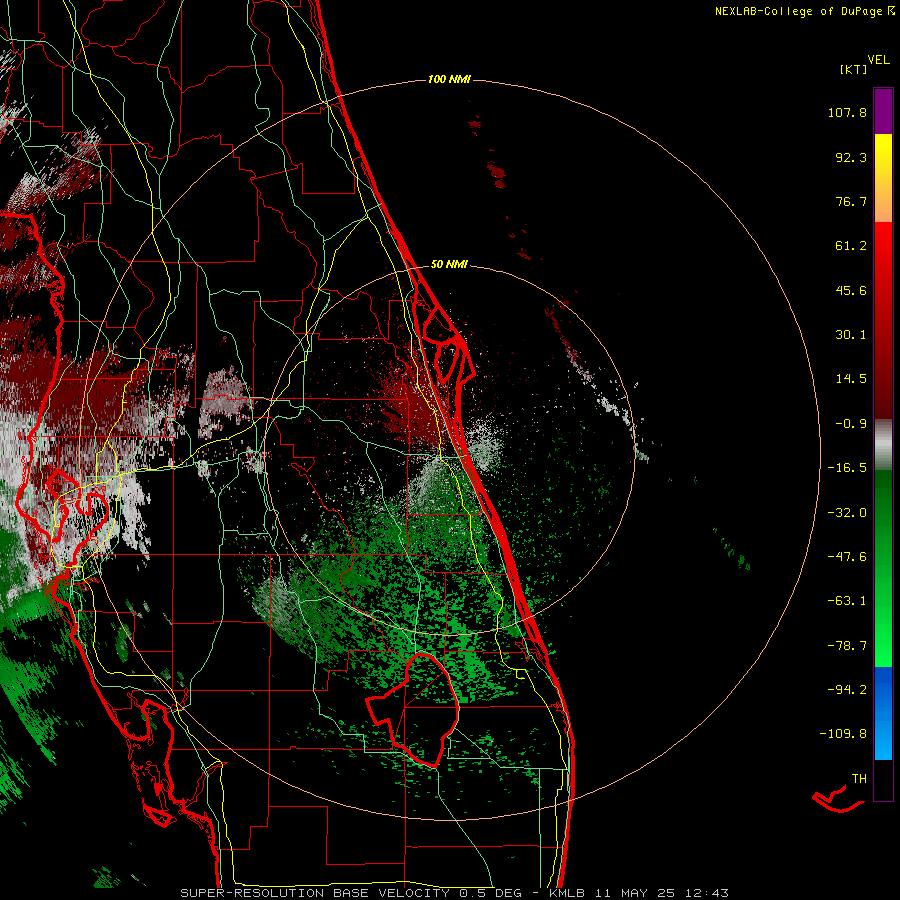This screenshot has height=900, width=900.
Task: Click the 50 NMI range ring label
Action: tap(449, 264)
